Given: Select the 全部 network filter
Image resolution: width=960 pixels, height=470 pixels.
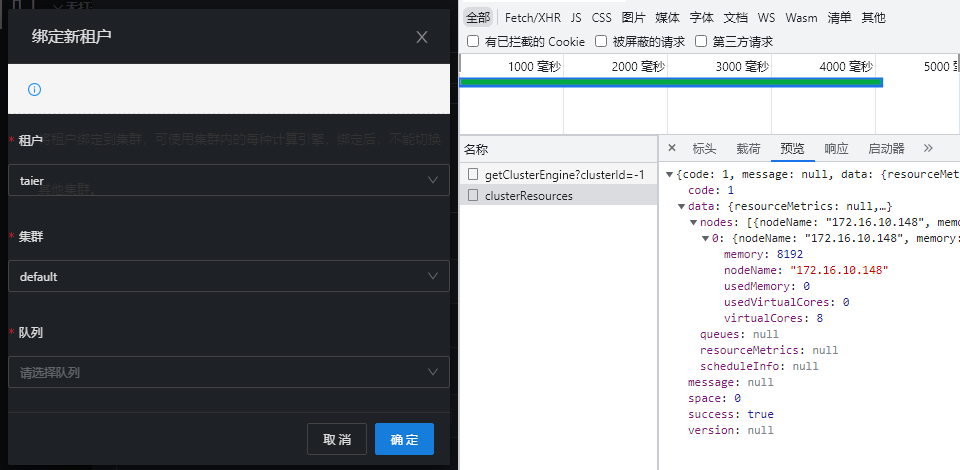Looking at the screenshot, I should click(x=478, y=18).
